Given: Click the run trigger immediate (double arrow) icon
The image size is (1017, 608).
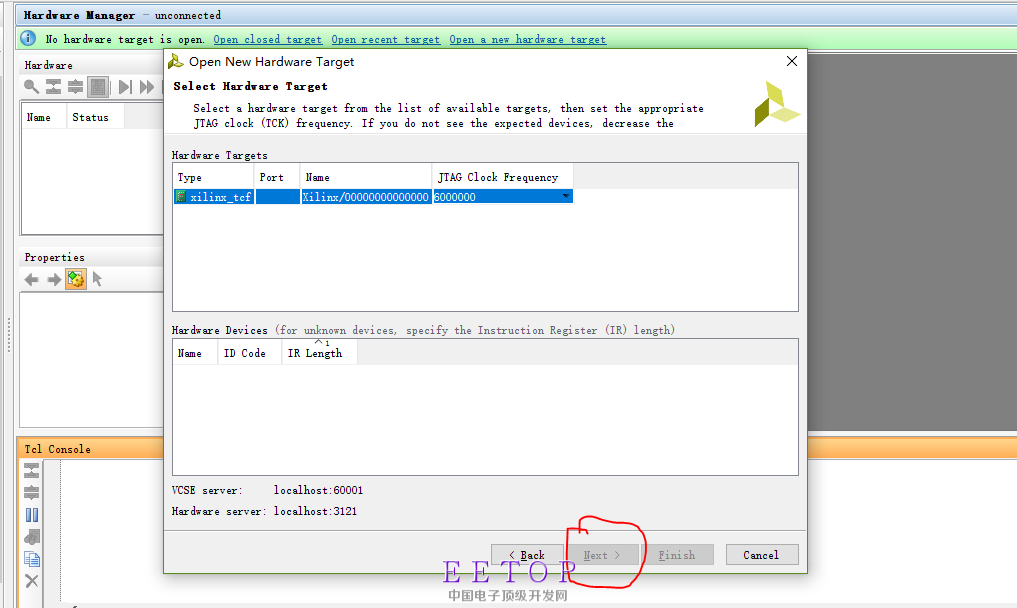Looking at the screenshot, I should [x=147, y=86].
